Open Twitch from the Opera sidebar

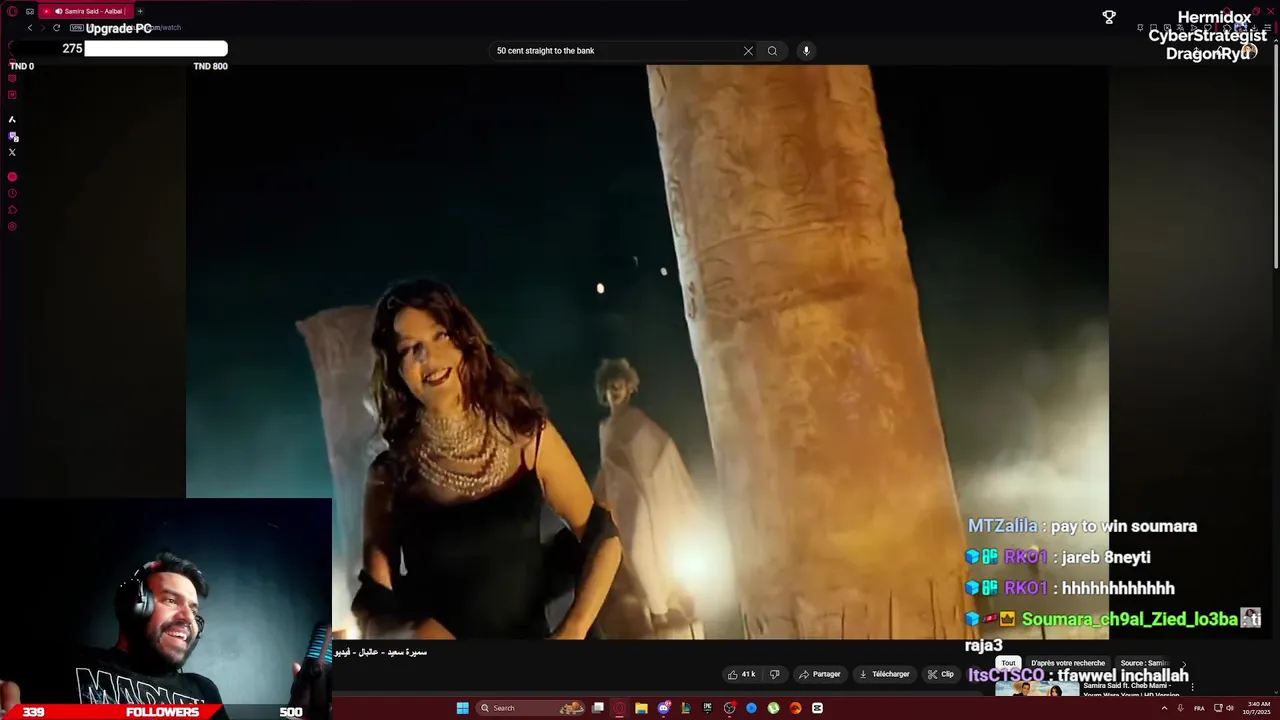pyautogui.click(x=13, y=136)
